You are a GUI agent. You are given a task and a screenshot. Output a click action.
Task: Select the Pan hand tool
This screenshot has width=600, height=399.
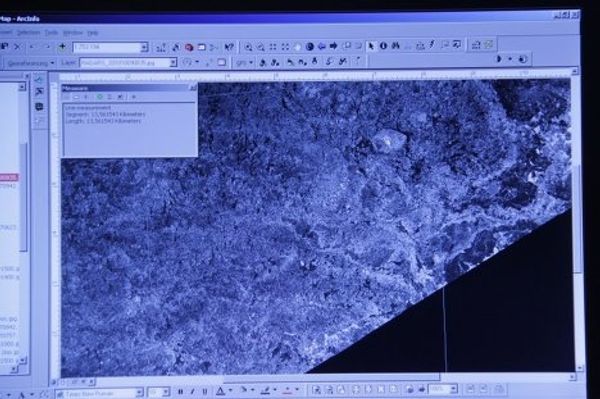297,47
